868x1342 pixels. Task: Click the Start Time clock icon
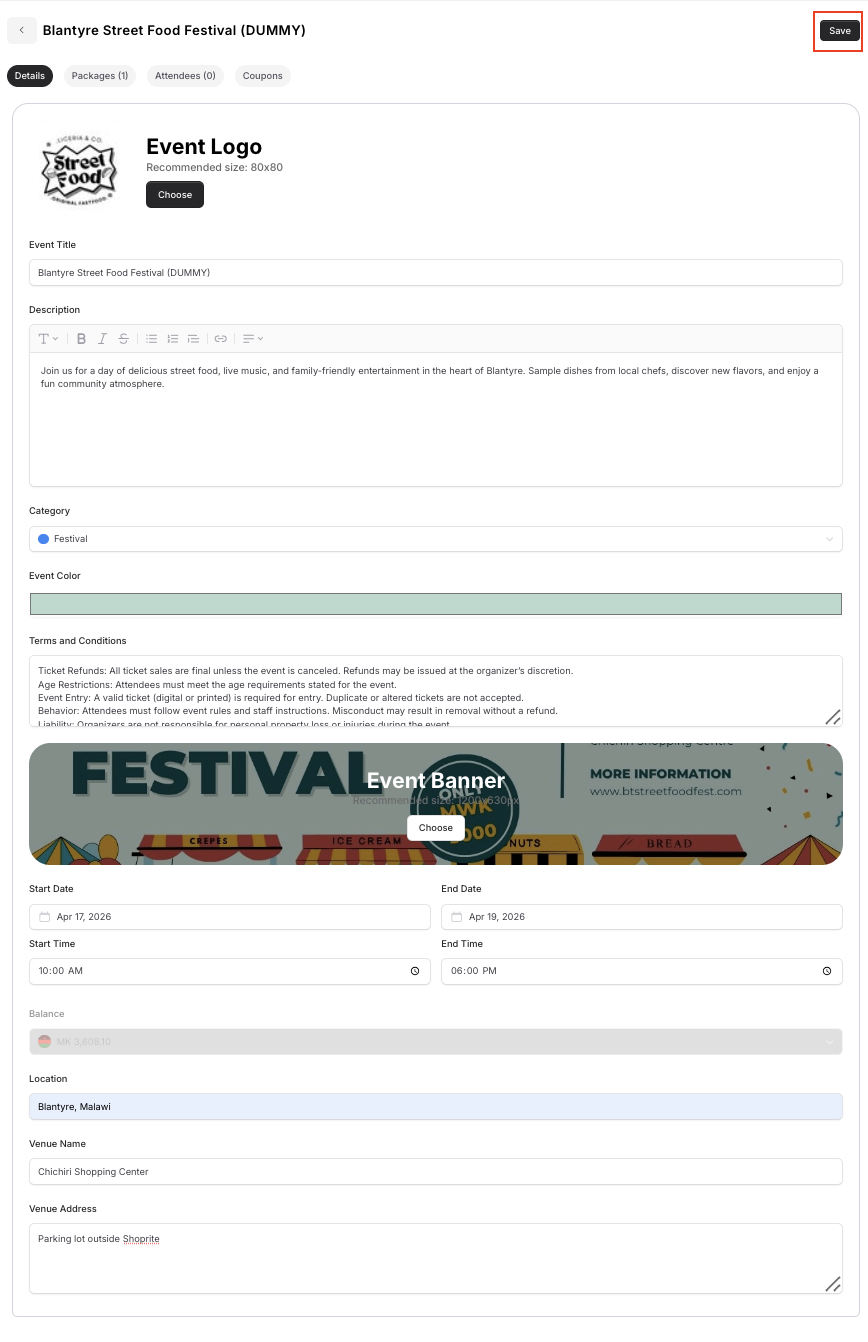(x=415, y=971)
